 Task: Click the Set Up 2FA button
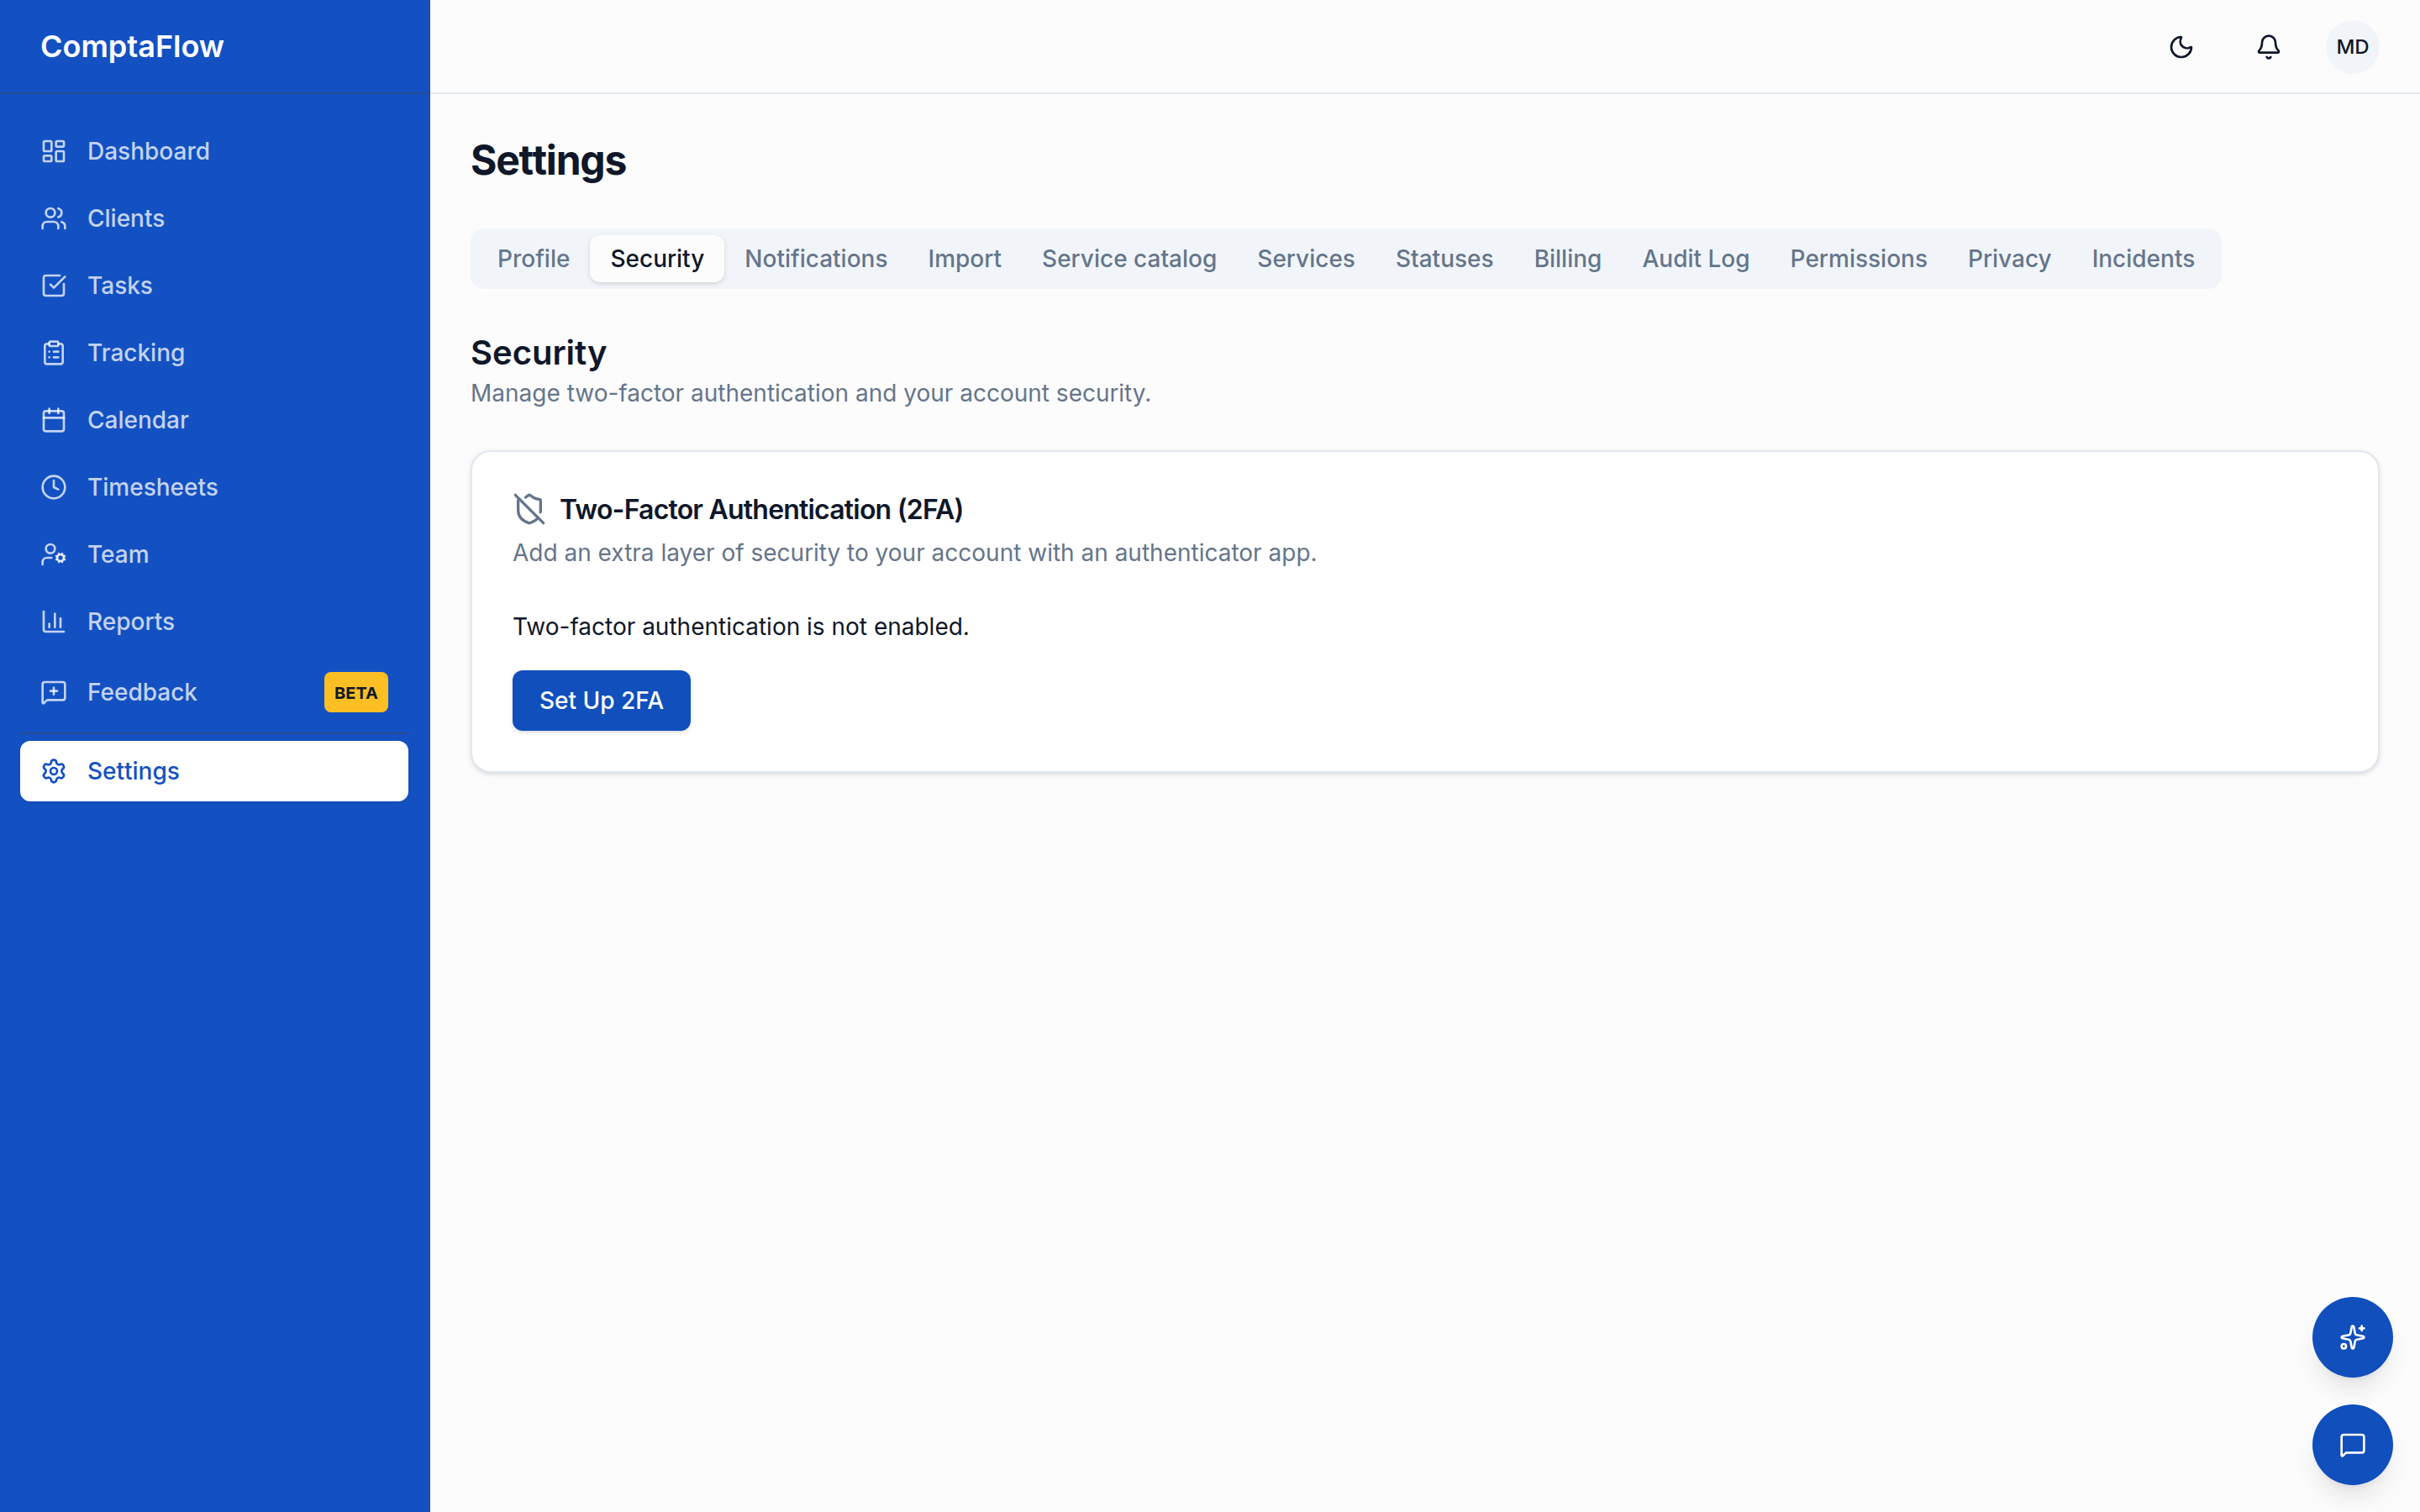601,701
